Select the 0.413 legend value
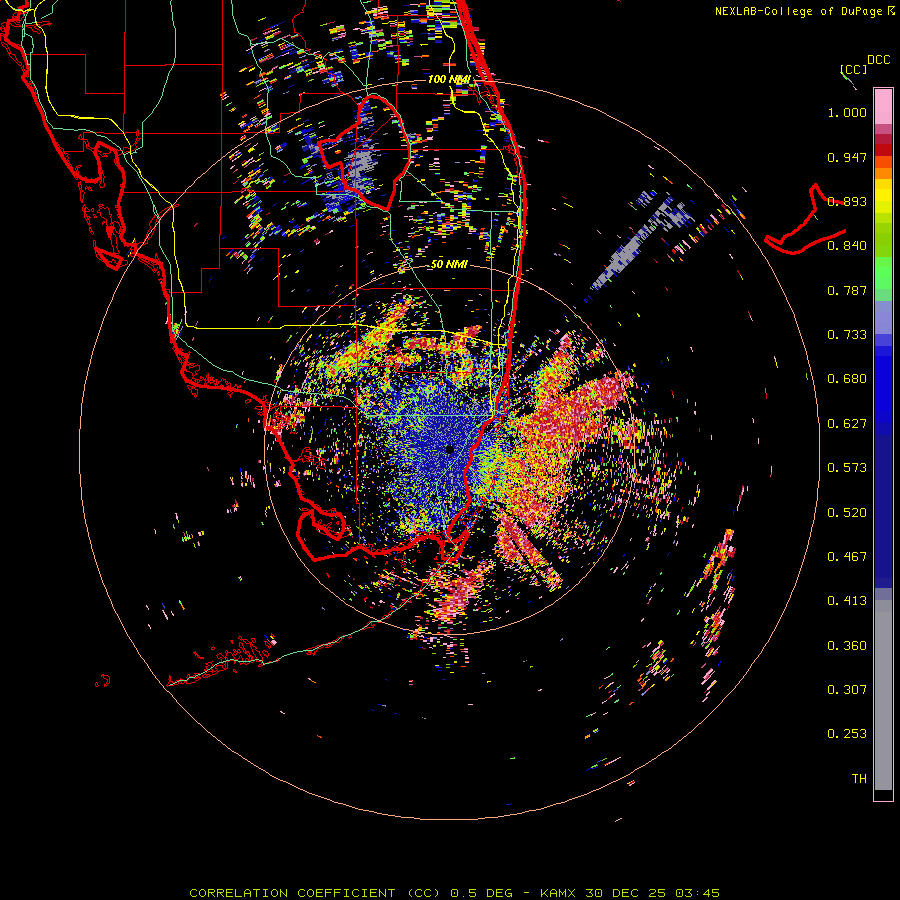 click(x=847, y=601)
